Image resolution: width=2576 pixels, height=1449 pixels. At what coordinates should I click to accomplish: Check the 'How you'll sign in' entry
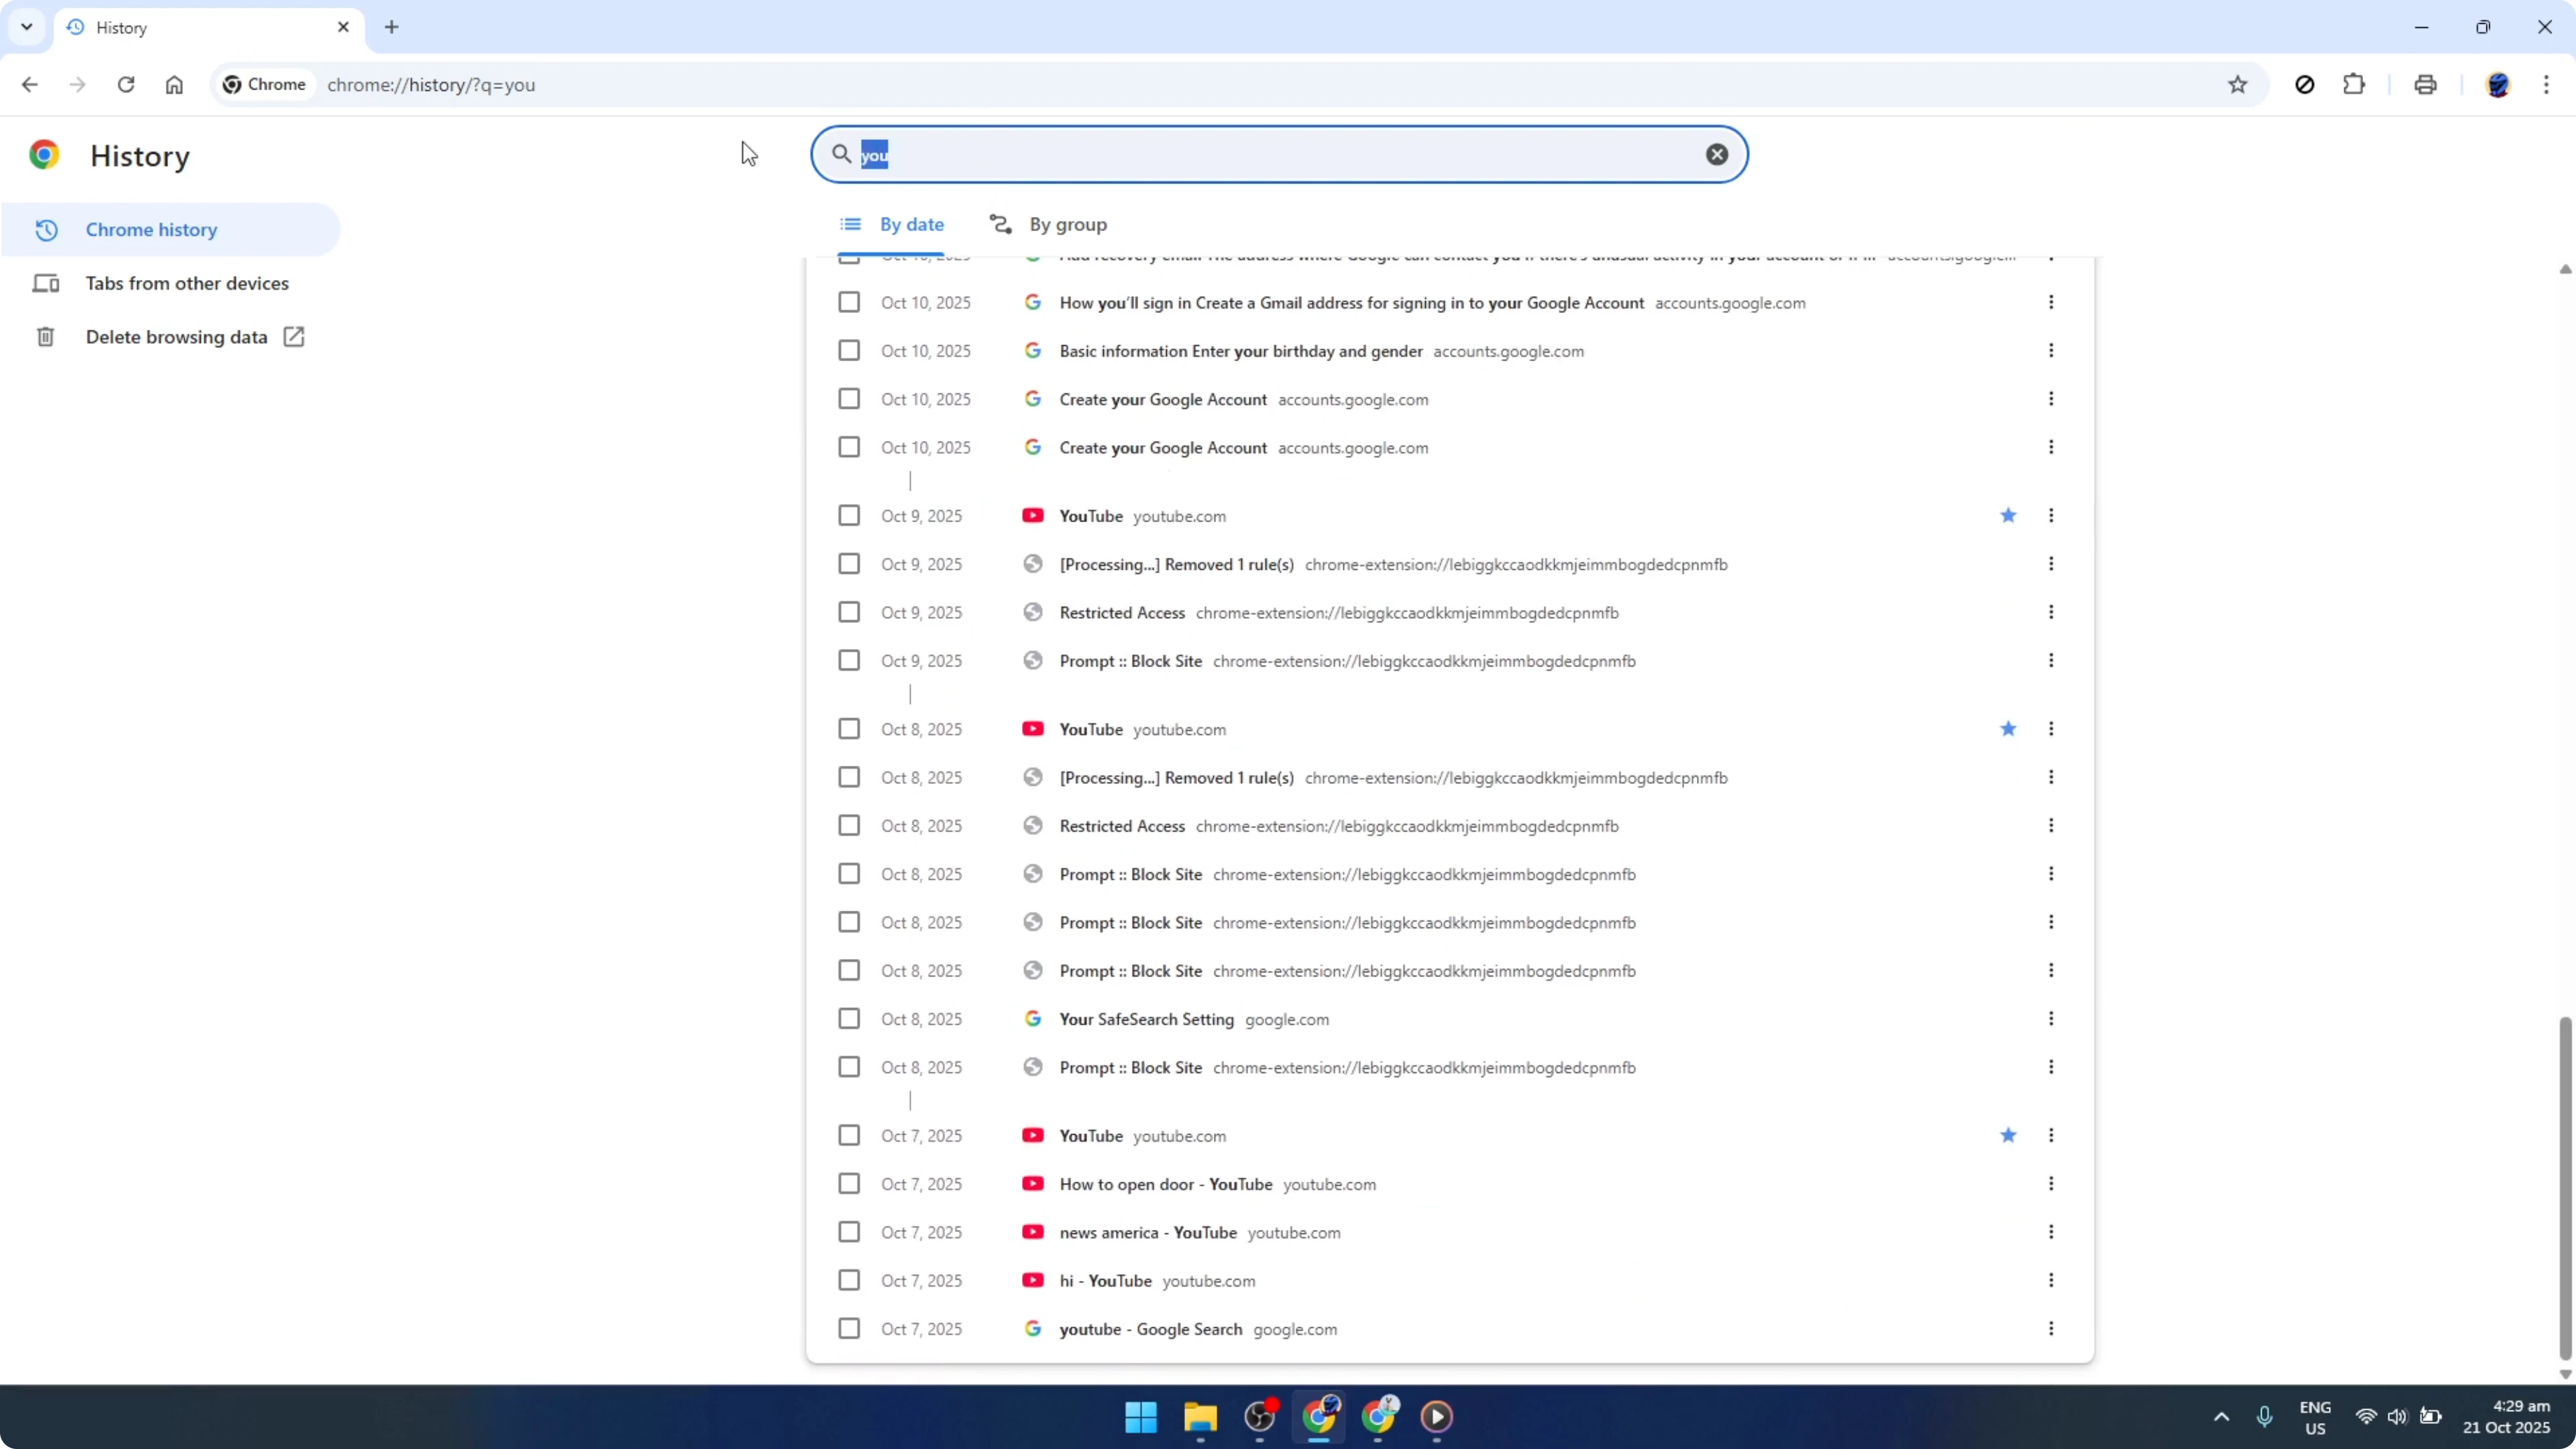tap(849, 302)
